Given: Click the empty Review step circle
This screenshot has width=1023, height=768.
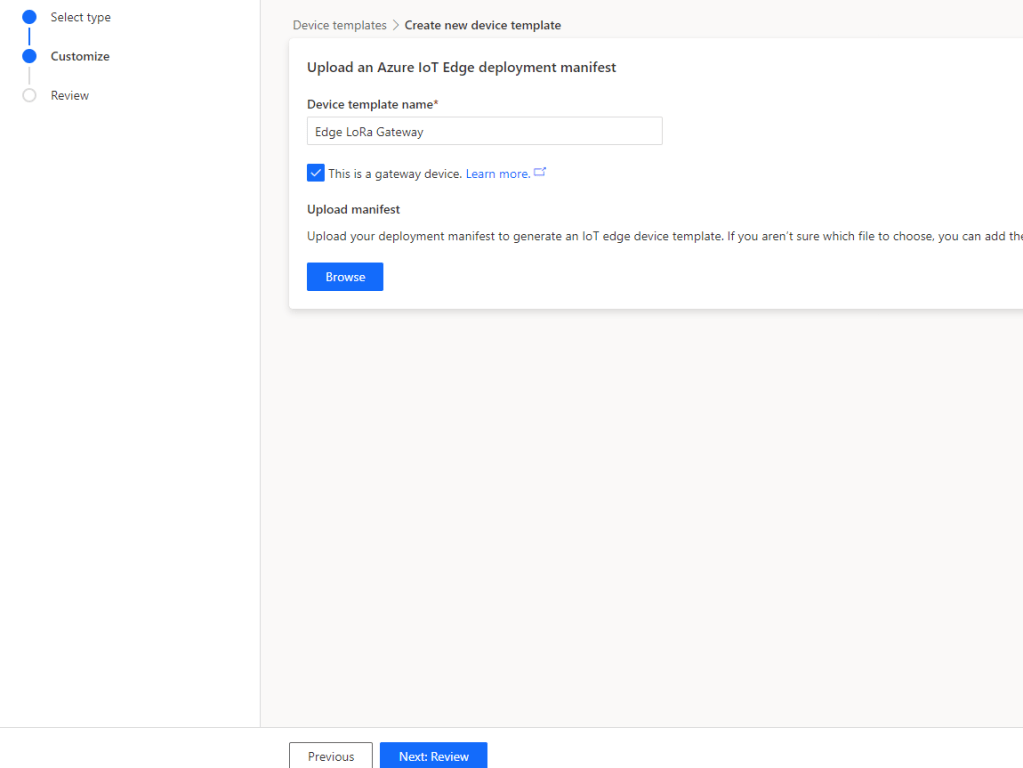Looking at the screenshot, I should (x=29, y=95).
